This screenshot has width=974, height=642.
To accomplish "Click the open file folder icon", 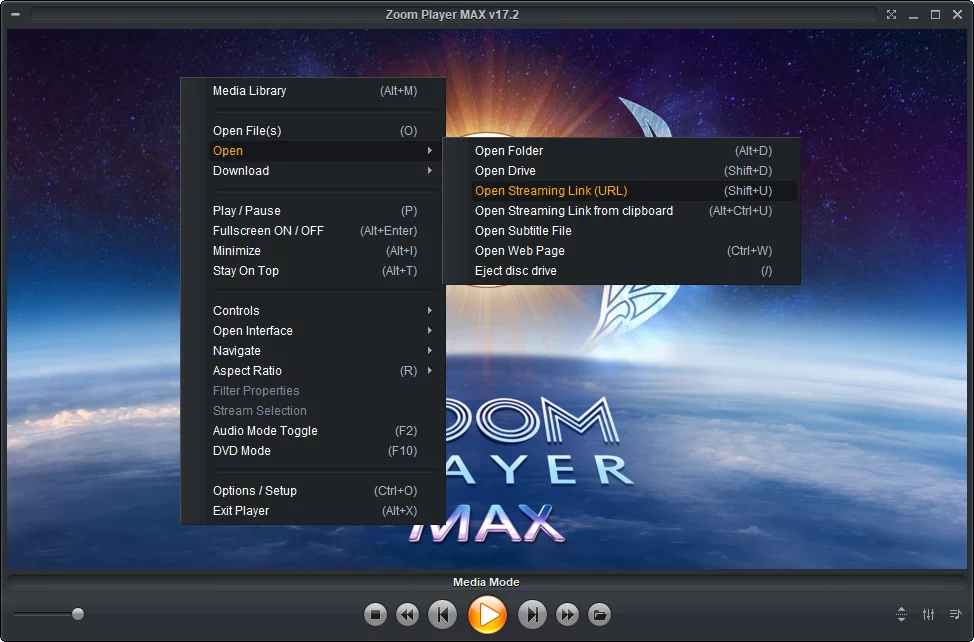I will click(x=599, y=614).
